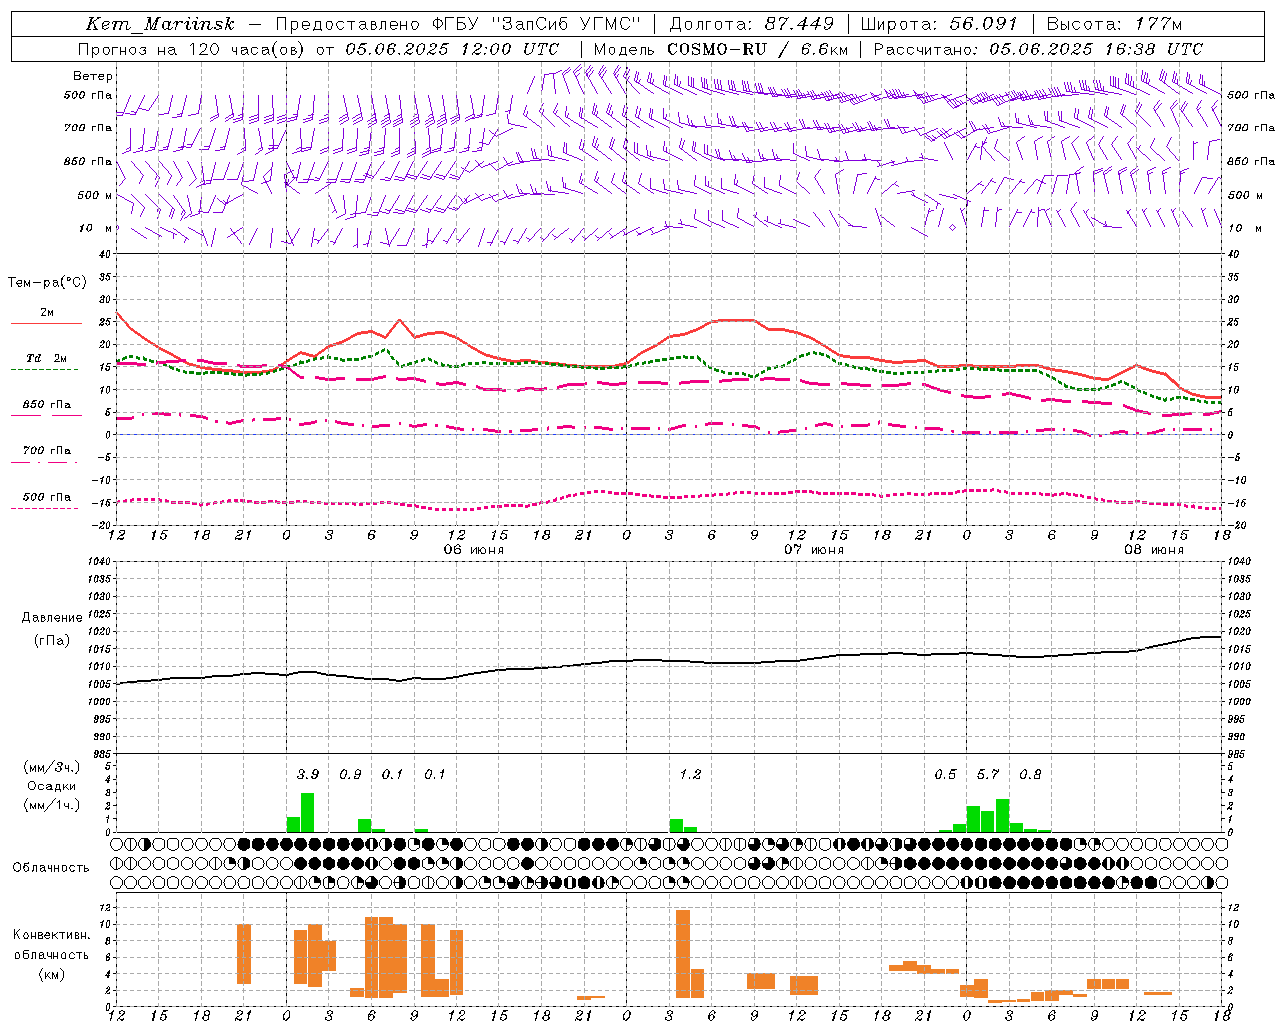Click the pink 850 гПа temperature legend line
The width and height of the screenshot is (1280, 1024).
pyautogui.click(x=46, y=415)
